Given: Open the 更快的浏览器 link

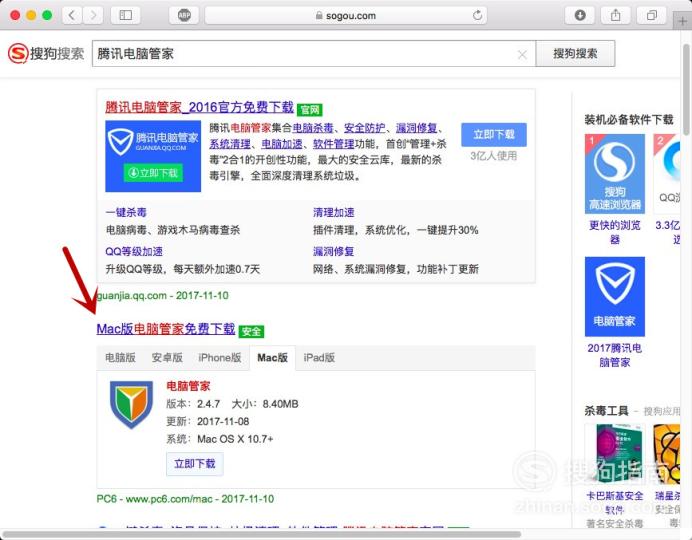Looking at the screenshot, I should (615, 232).
